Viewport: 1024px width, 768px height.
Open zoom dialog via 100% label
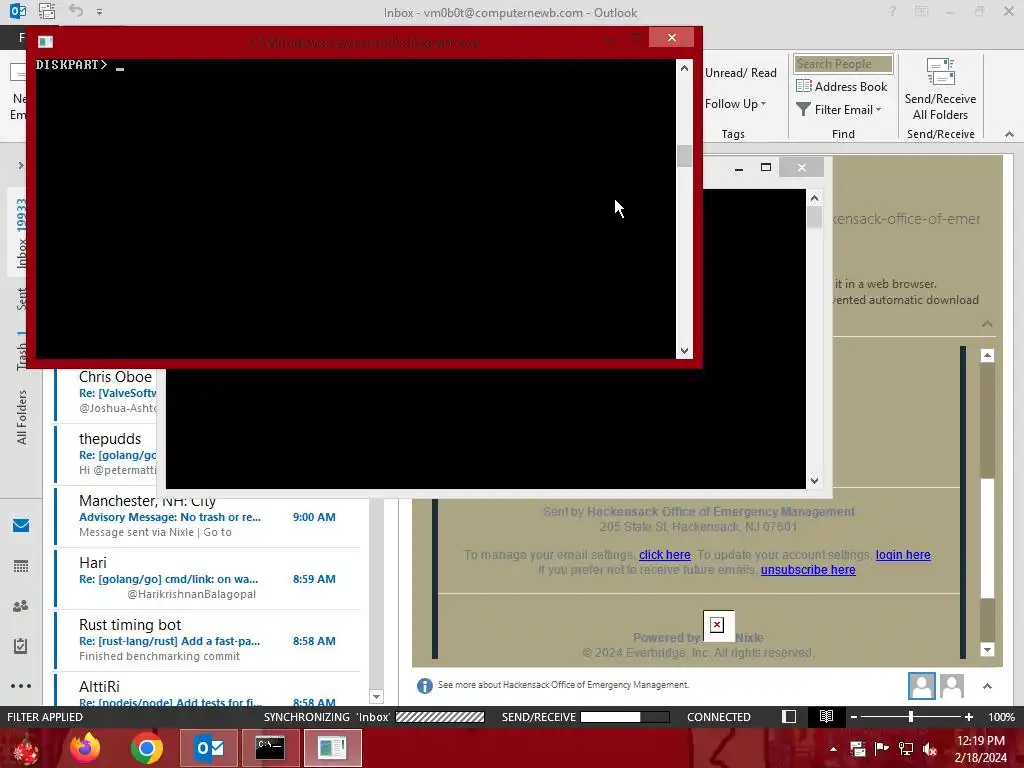(1001, 717)
